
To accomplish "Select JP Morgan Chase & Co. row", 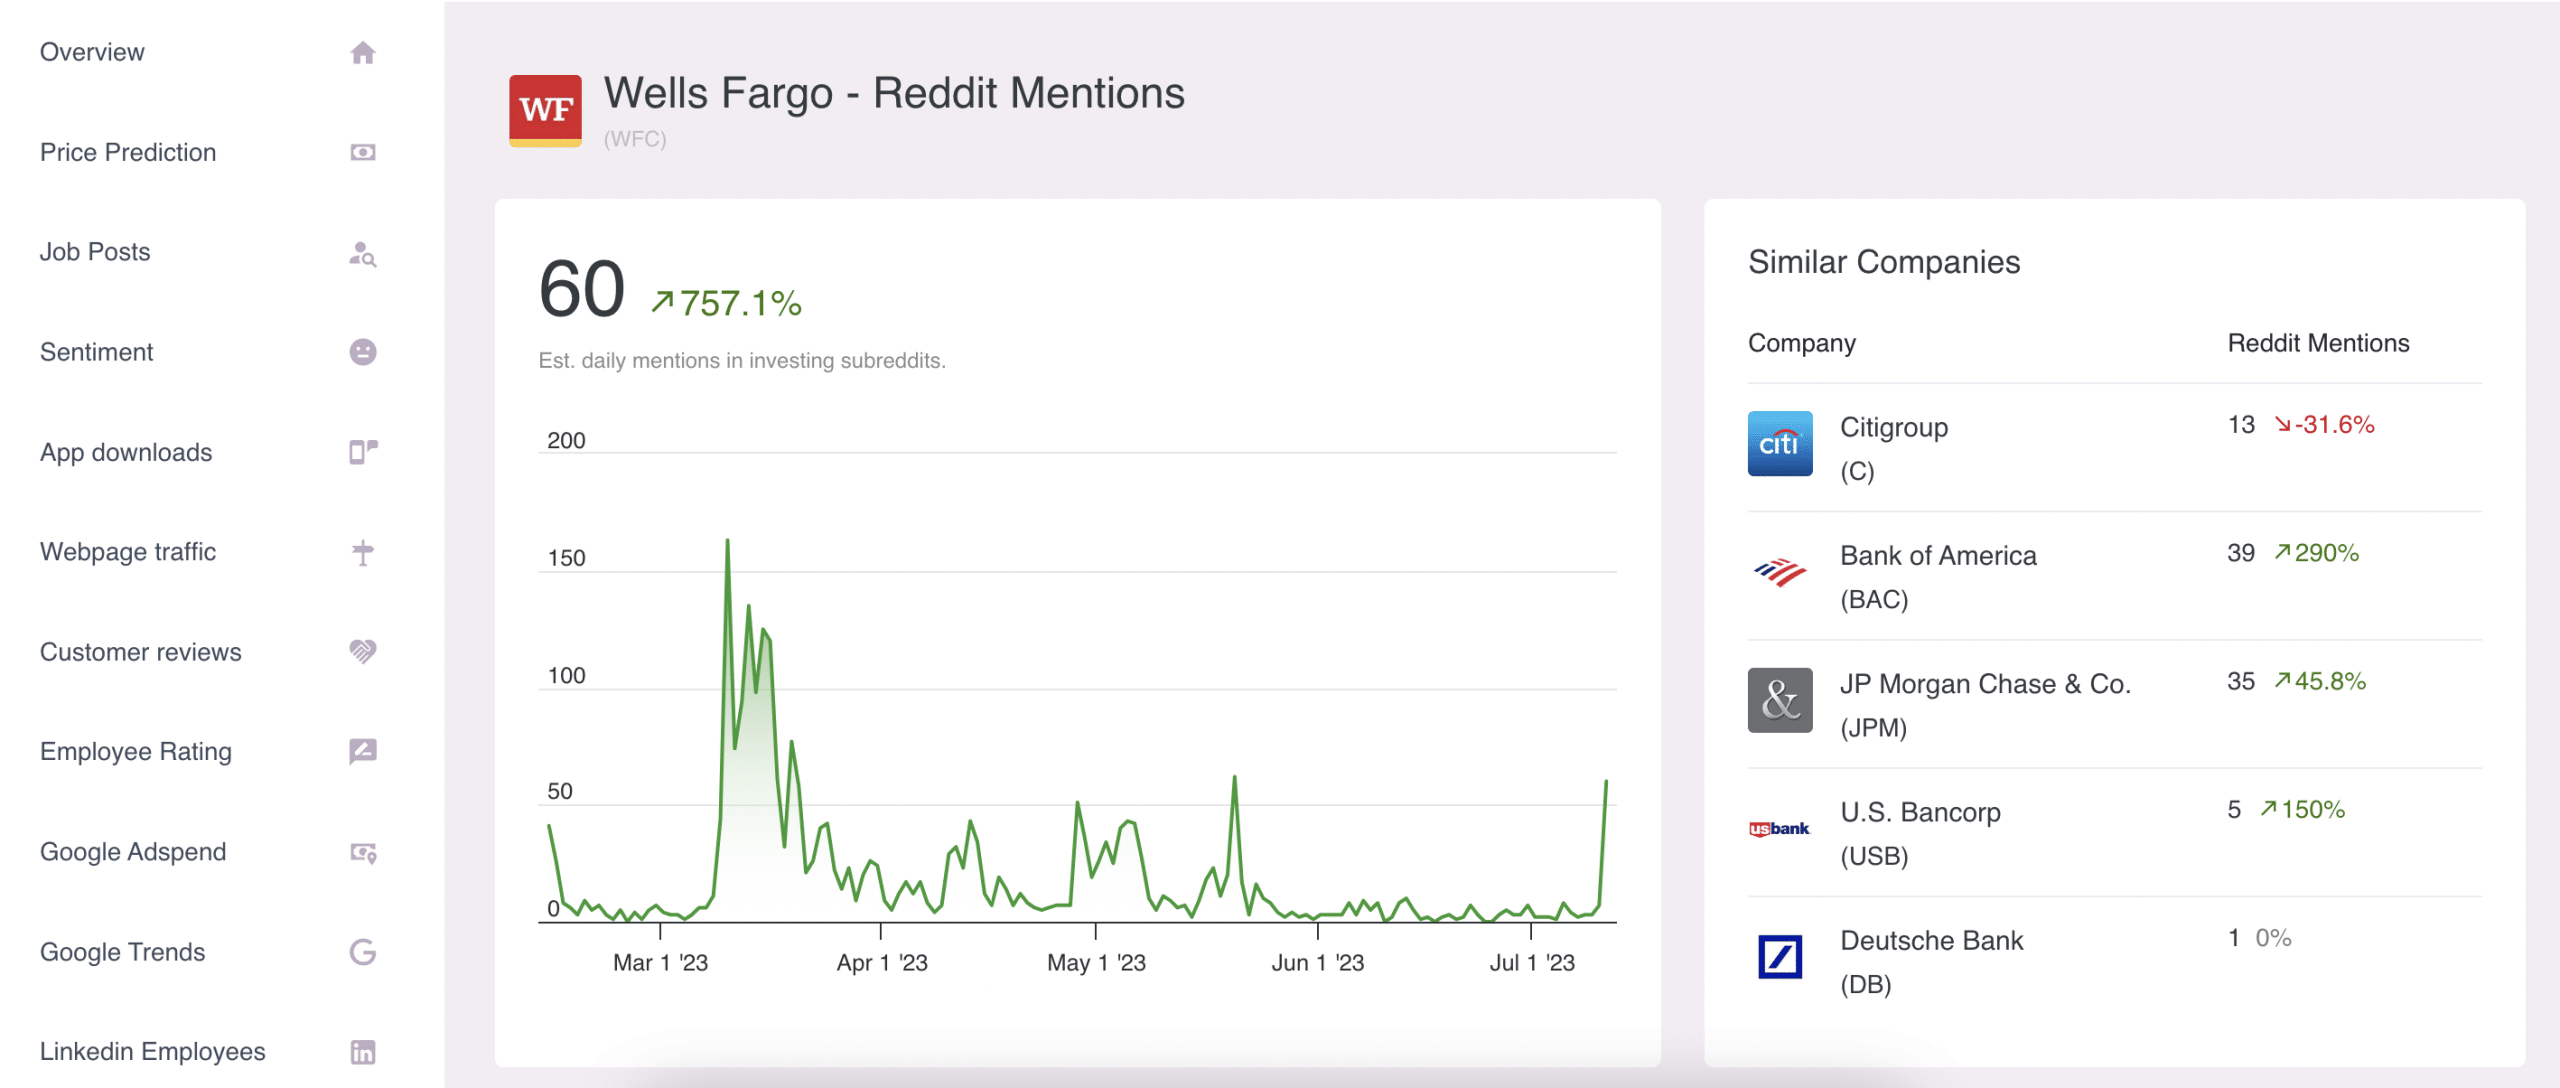I will (1984, 684).
